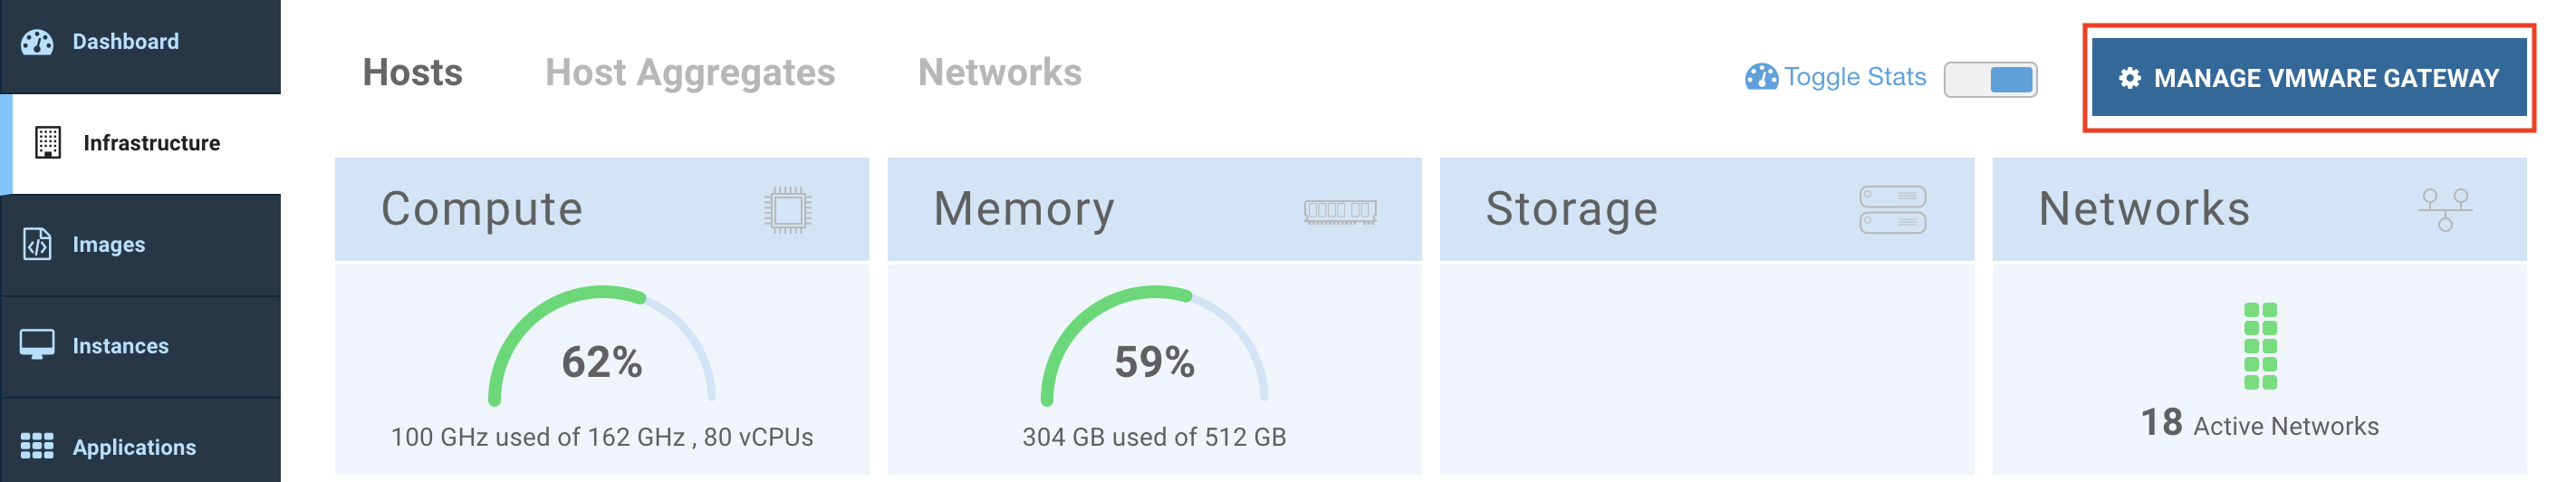Screen dimensions: 2576x482
Task: Click the Memory RAM stick icon
Action: pyautogui.click(x=1340, y=211)
